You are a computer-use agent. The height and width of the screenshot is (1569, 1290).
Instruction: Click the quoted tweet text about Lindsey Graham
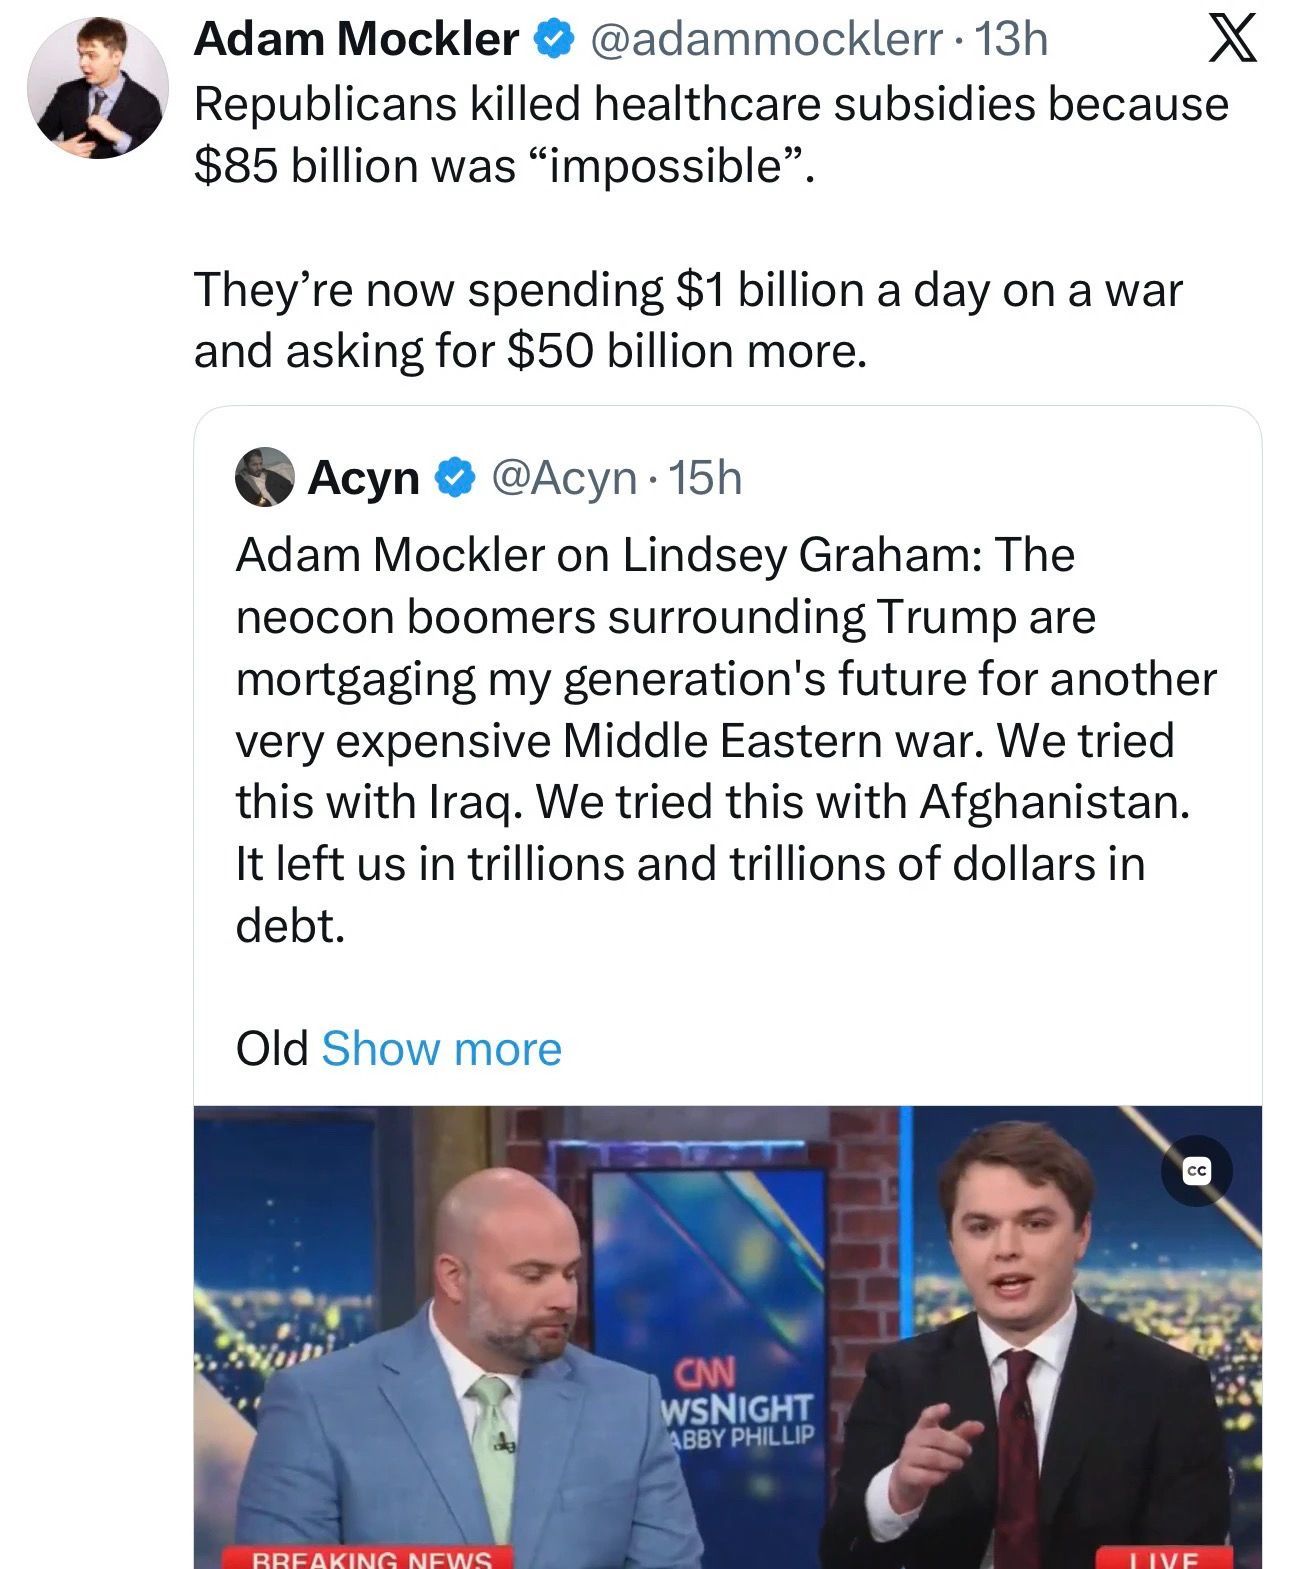[x=725, y=740]
